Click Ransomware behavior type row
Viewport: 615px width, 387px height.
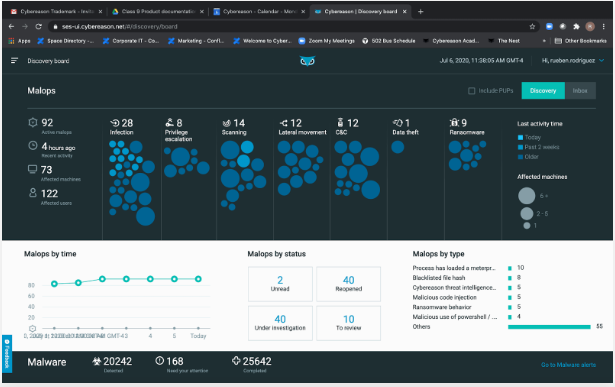click(x=467, y=307)
